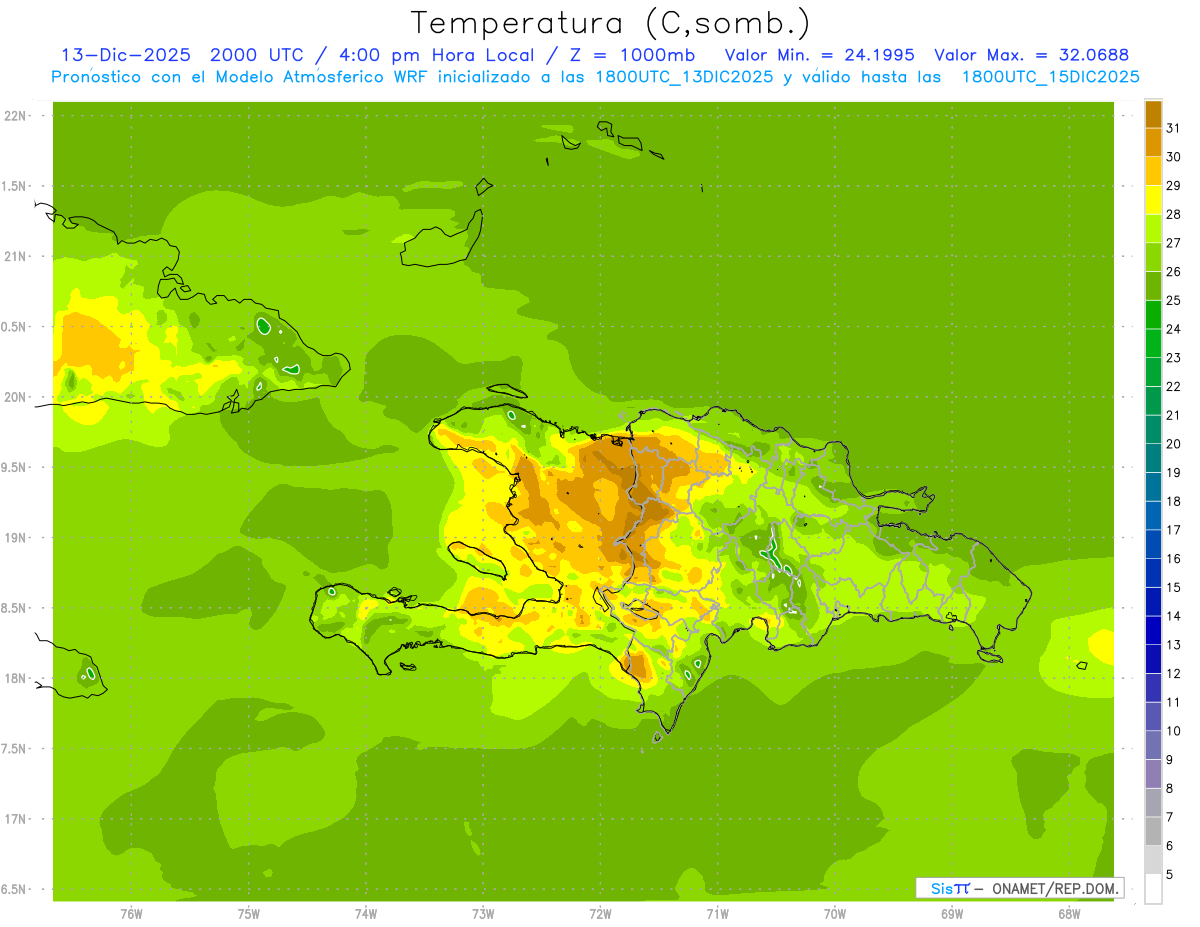The height and width of the screenshot is (927, 1200).
Task: Click the 76W longitude label
Action: click(131, 914)
